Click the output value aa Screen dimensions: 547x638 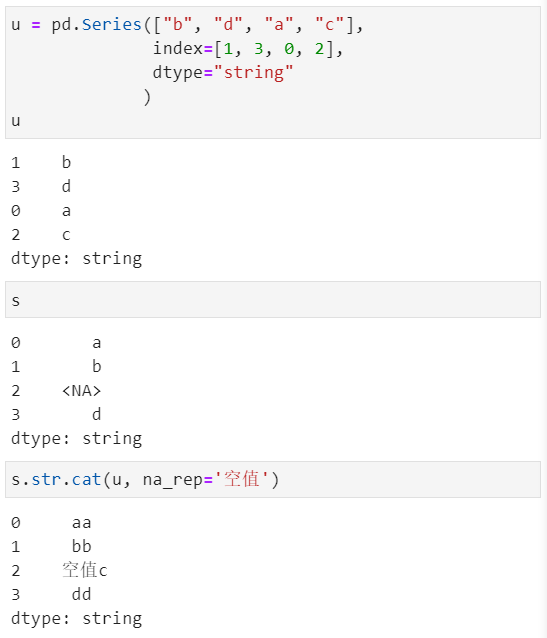(x=81, y=522)
